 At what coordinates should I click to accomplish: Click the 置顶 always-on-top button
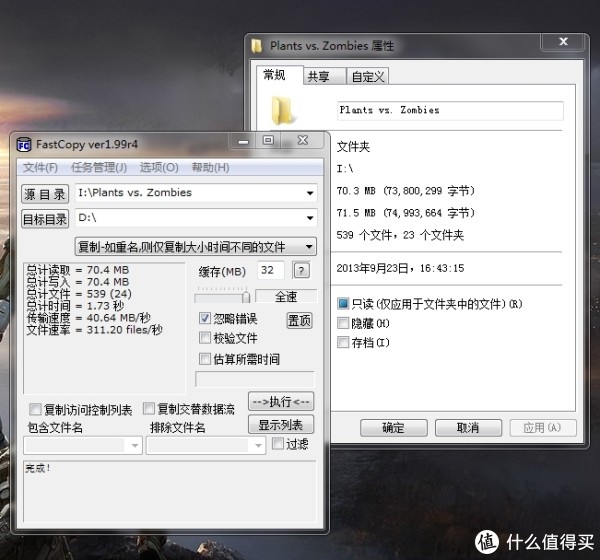[299, 321]
